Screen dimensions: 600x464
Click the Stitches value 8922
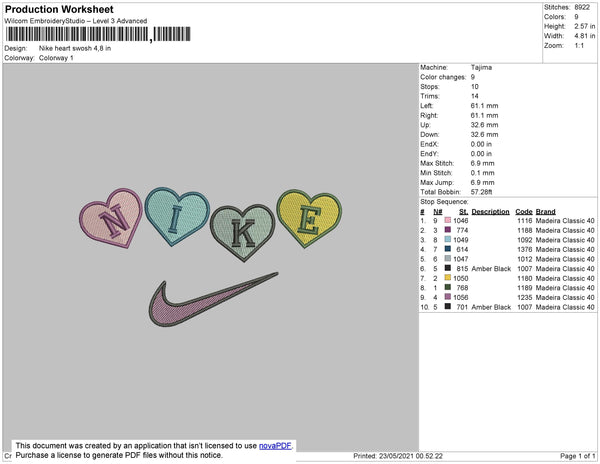(x=582, y=7)
